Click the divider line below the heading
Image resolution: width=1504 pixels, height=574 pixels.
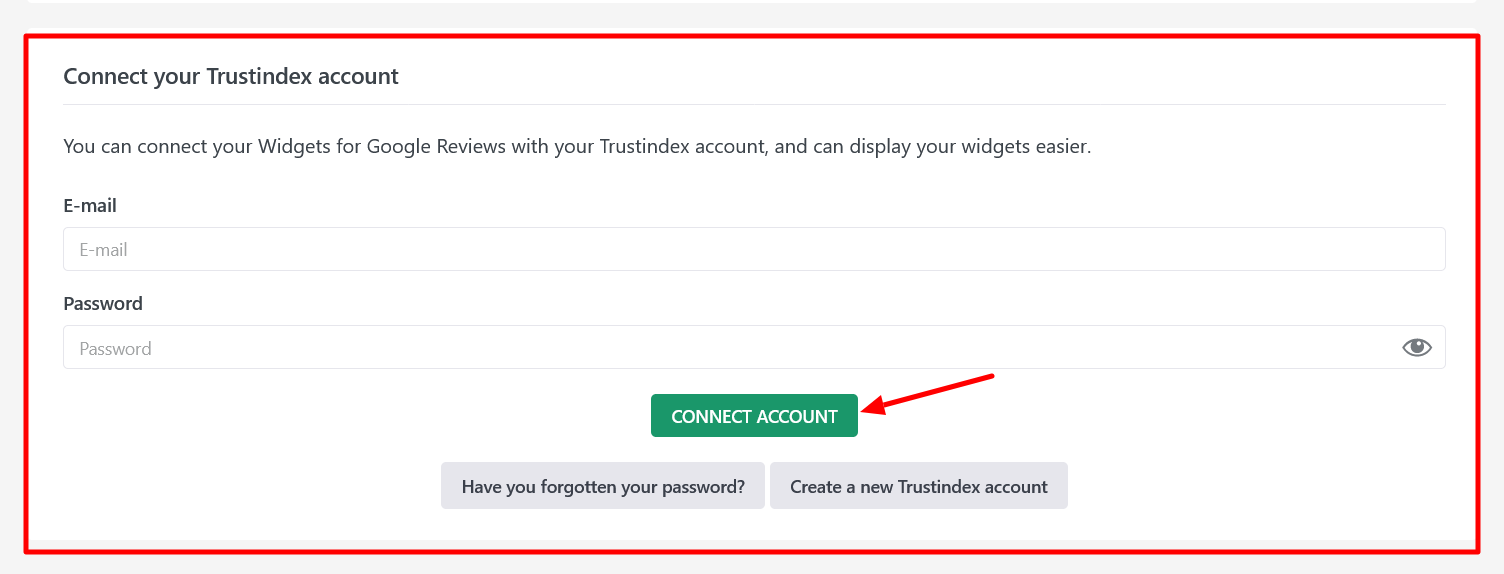[754, 104]
